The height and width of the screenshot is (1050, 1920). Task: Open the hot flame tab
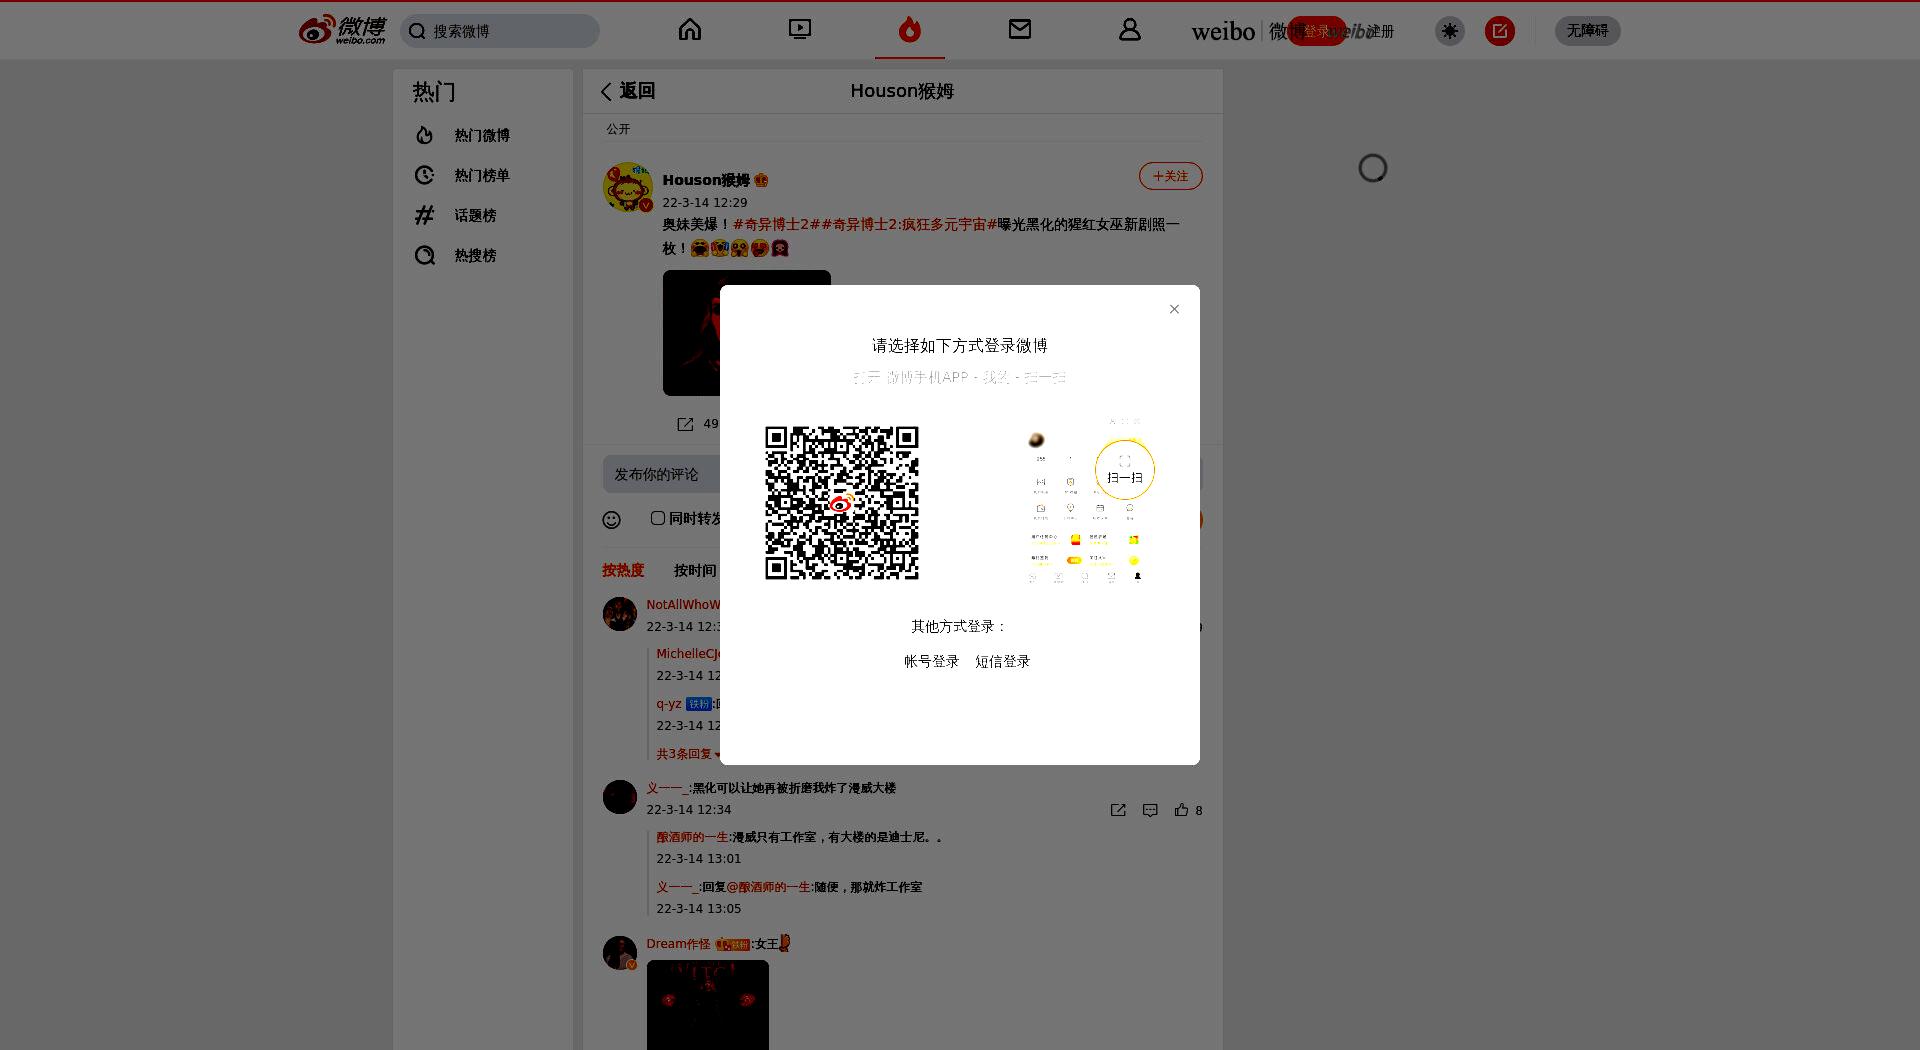[909, 30]
